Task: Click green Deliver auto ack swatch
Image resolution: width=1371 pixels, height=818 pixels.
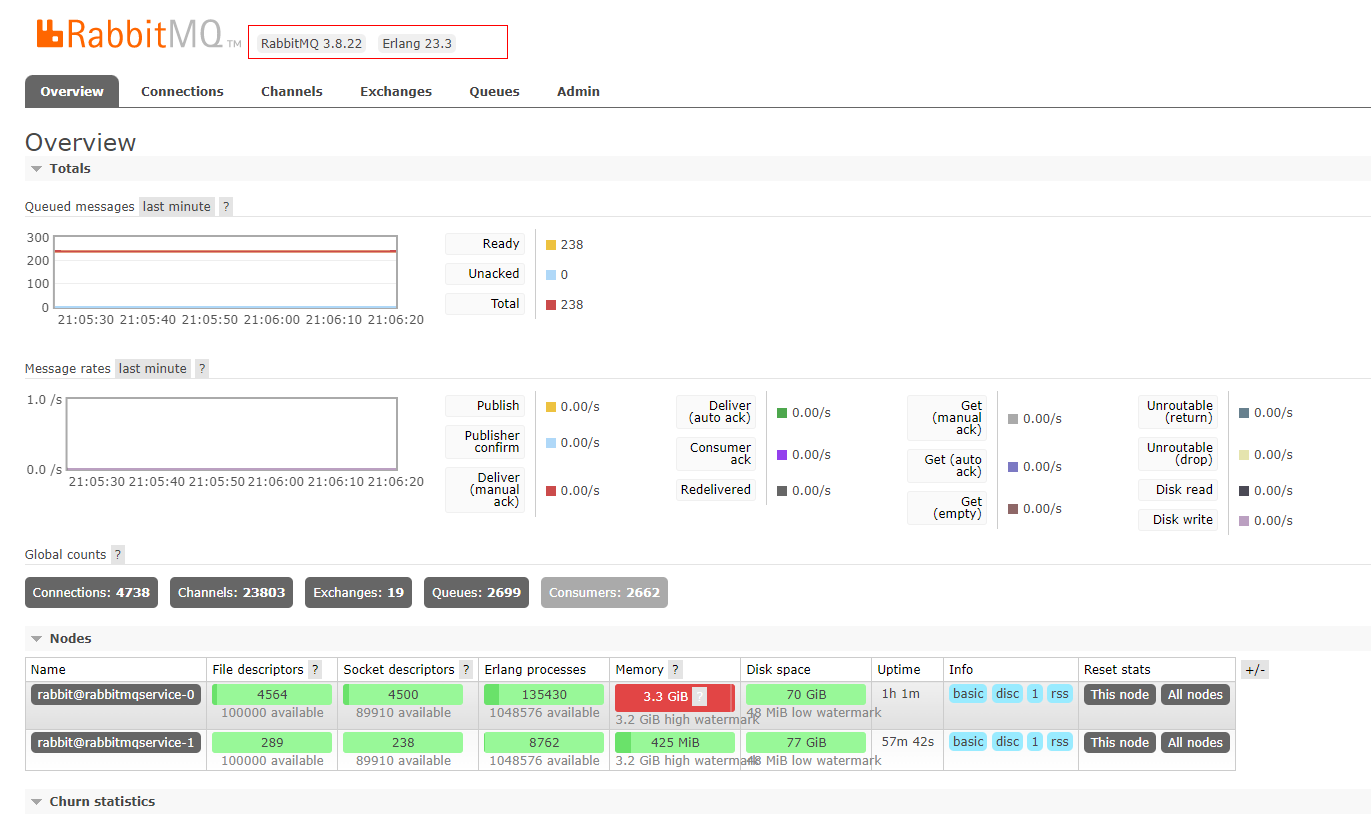Action: [x=782, y=413]
